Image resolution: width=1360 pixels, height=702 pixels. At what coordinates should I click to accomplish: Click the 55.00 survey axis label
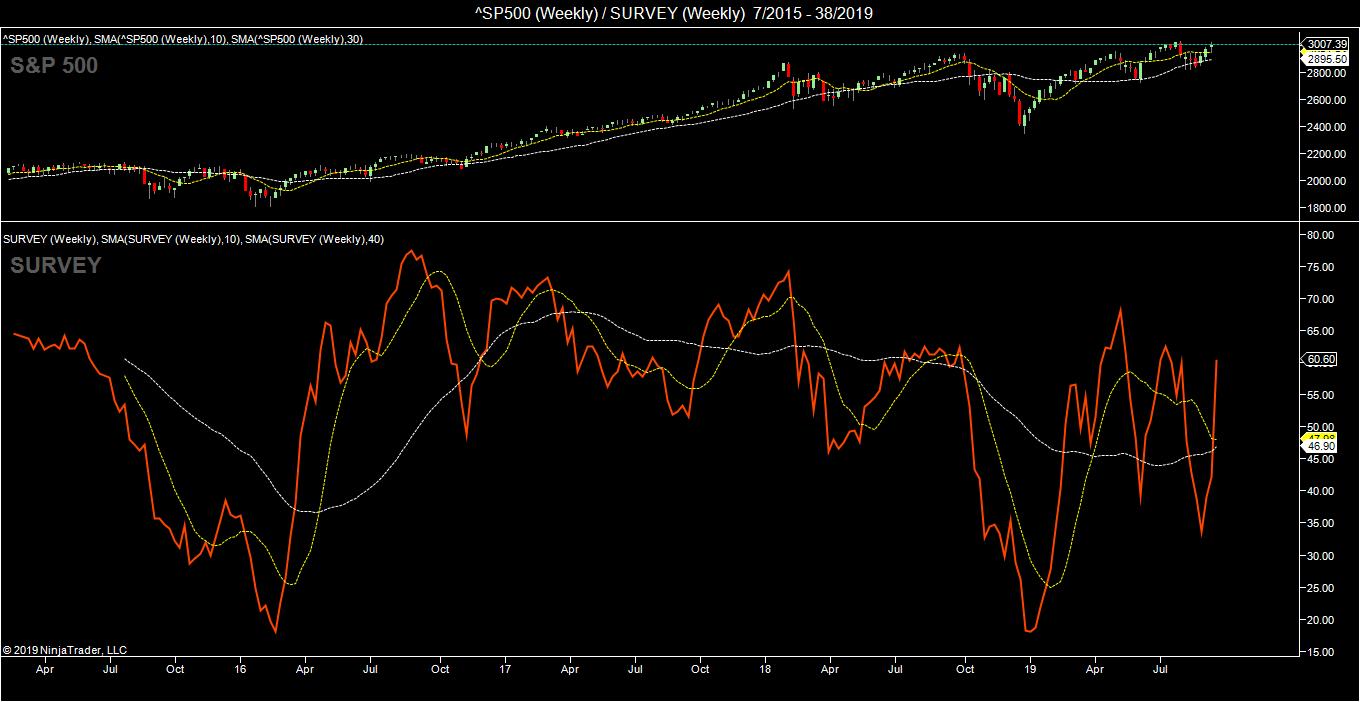tap(1321, 395)
